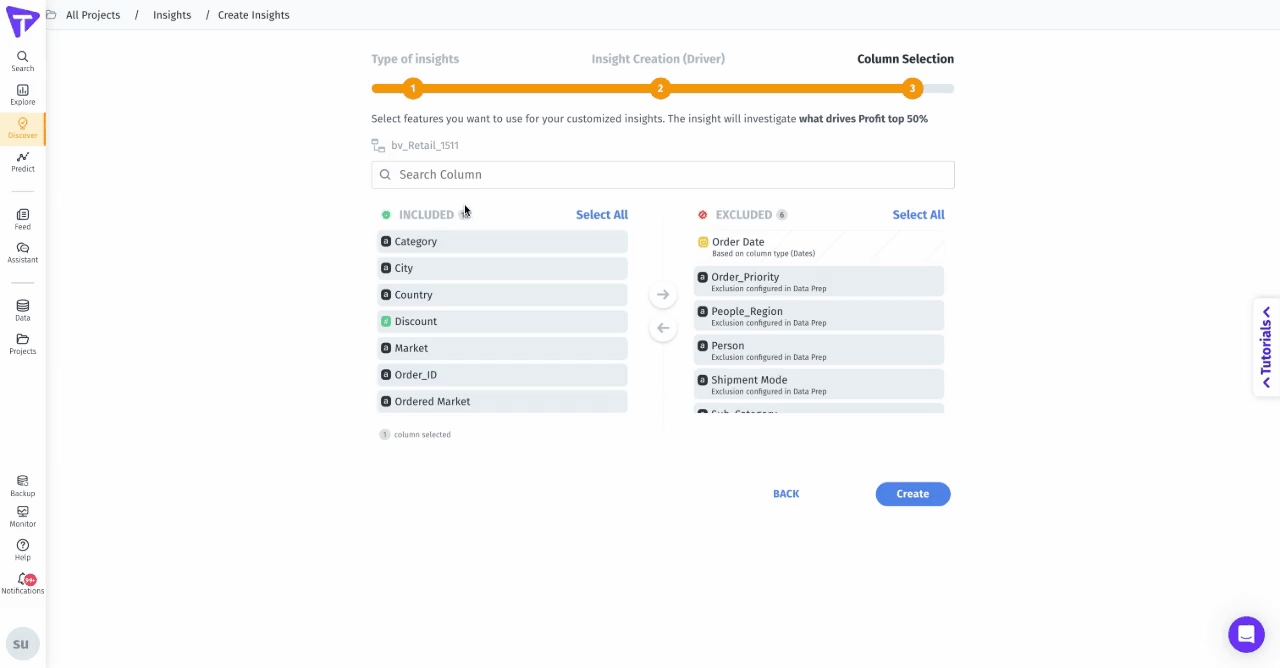Click the Create button

[x=912, y=494]
